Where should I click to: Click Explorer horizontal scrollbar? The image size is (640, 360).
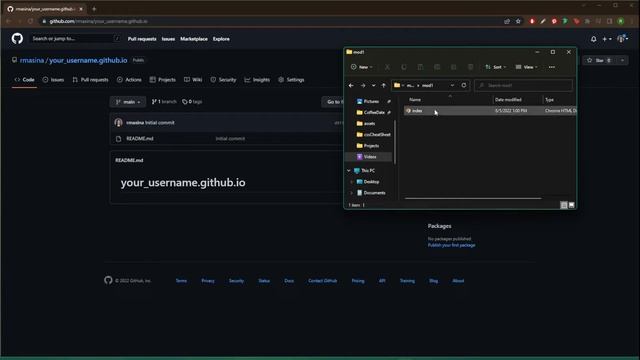[x=473, y=198]
